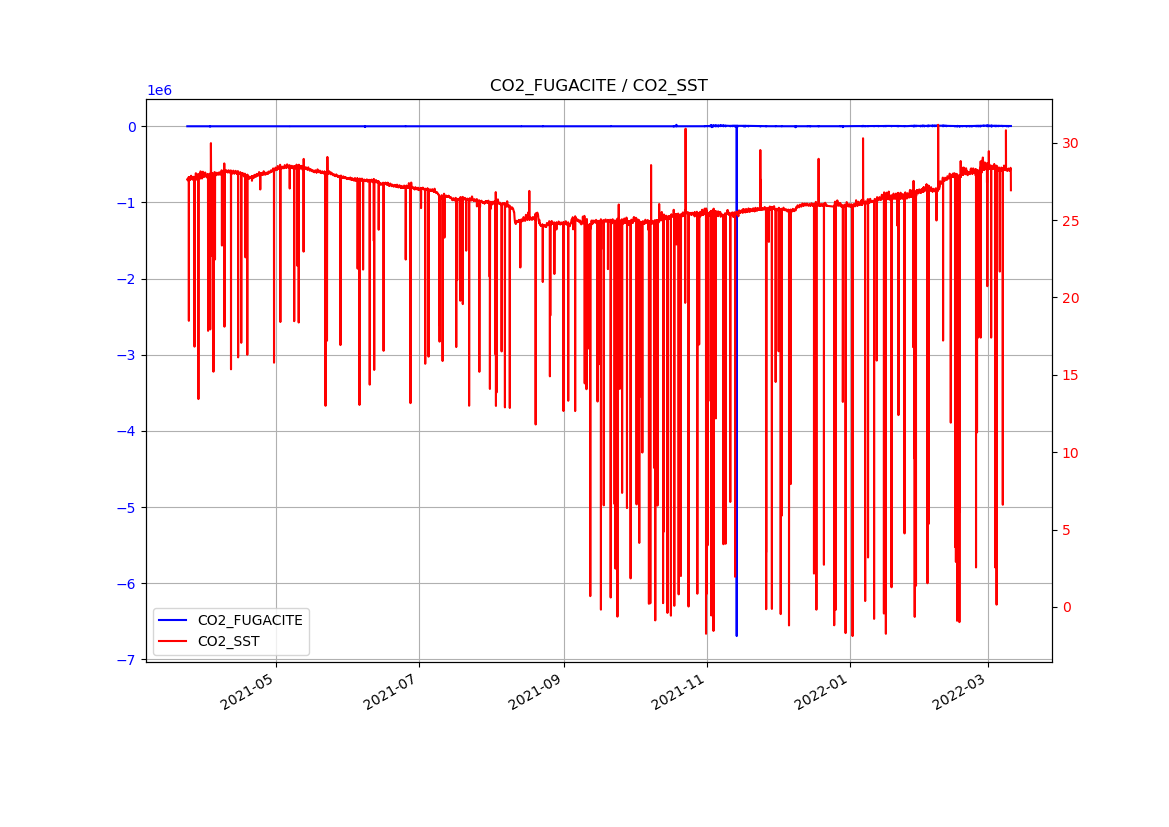Click the red 25 tick on right axis
This screenshot has height=827, width=1169.
point(1070,221)
